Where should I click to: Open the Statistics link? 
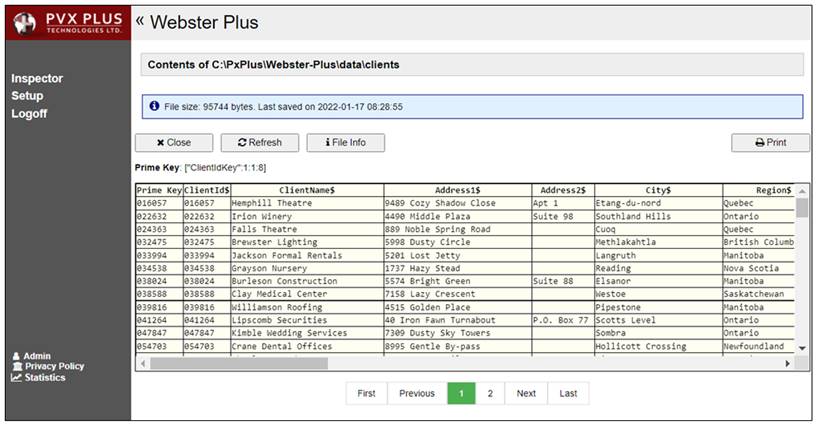pyautogui.click(x=39, y=378)
